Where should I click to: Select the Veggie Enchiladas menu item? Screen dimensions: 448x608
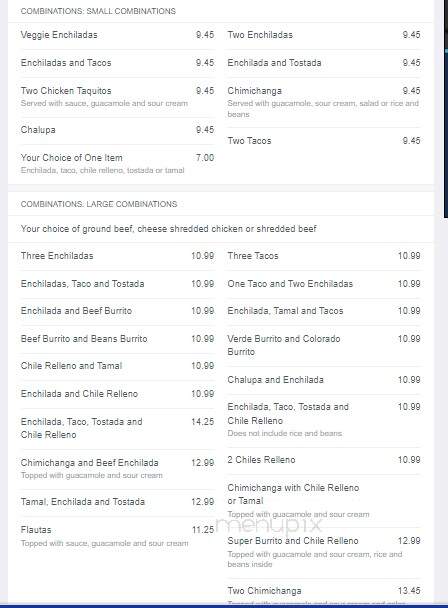[59, 35]
